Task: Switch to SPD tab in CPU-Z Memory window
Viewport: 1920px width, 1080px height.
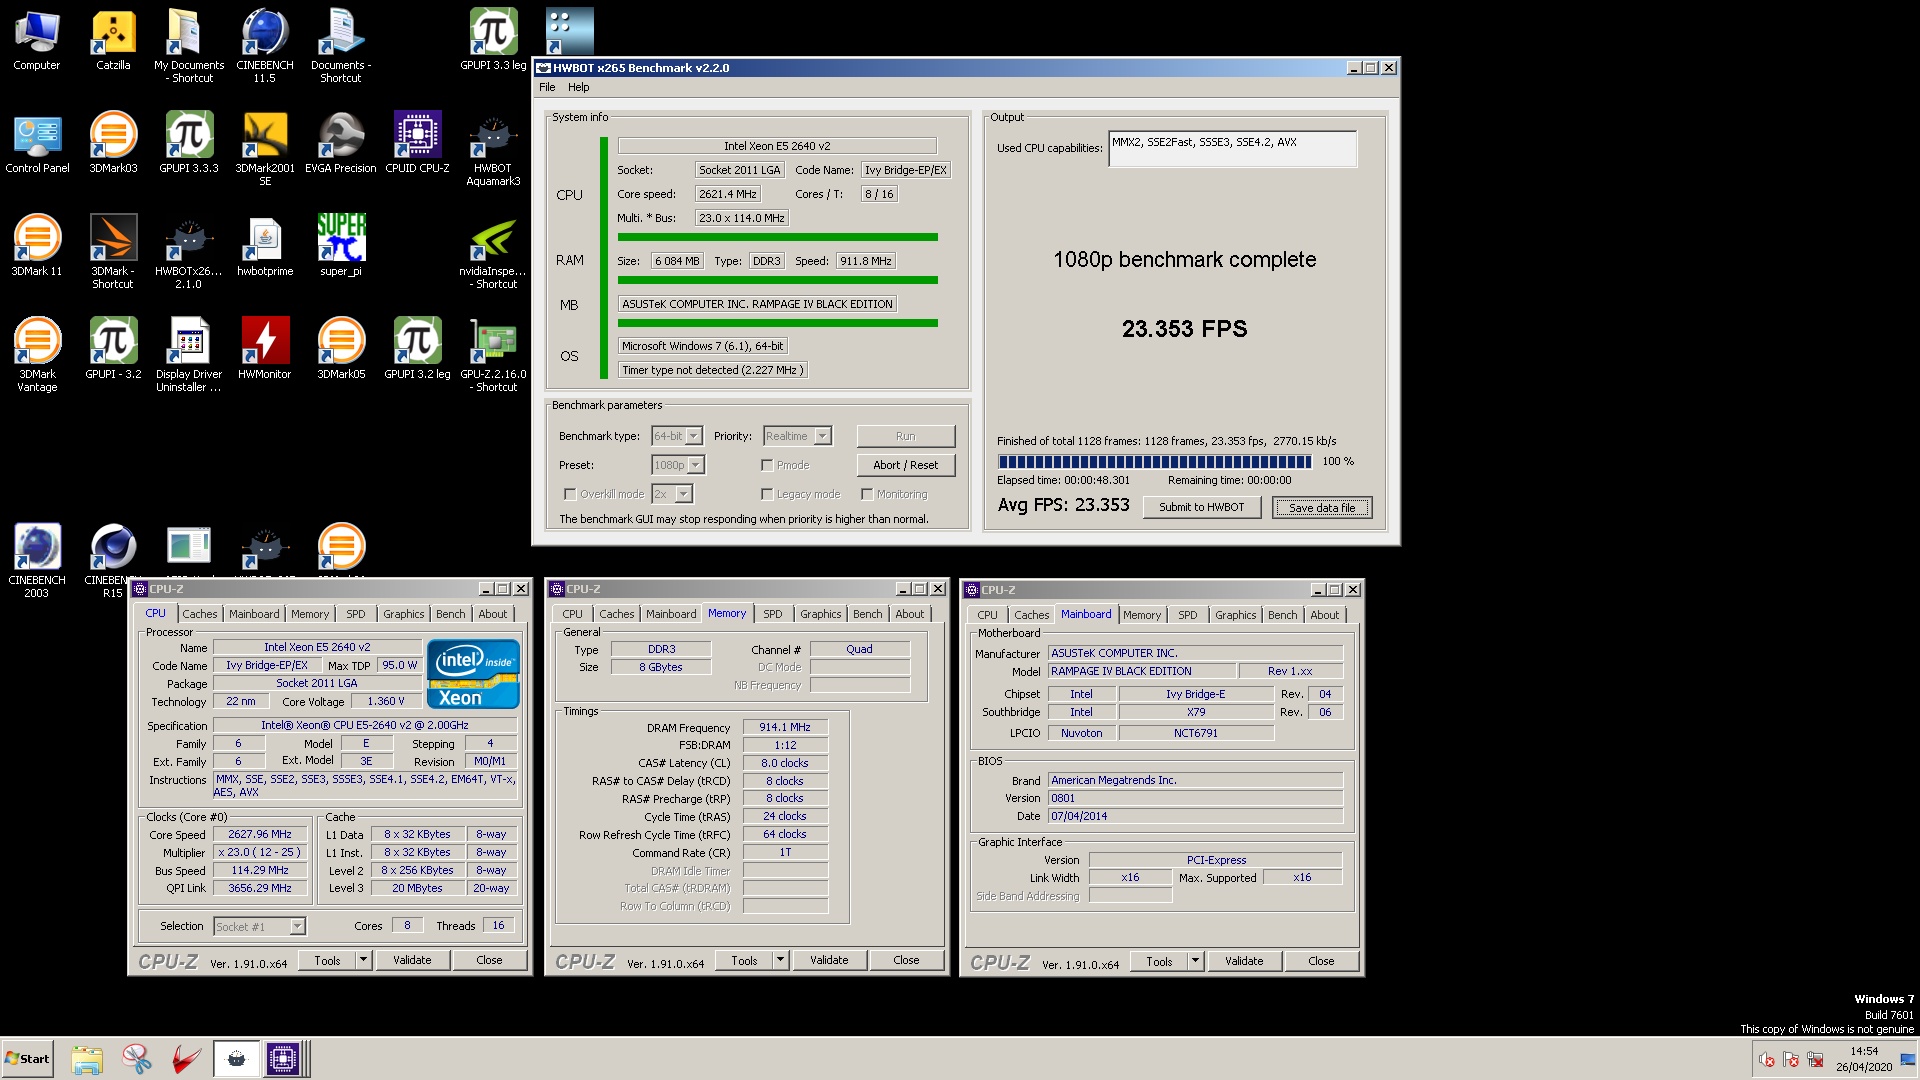Action: tap(772, 614)
